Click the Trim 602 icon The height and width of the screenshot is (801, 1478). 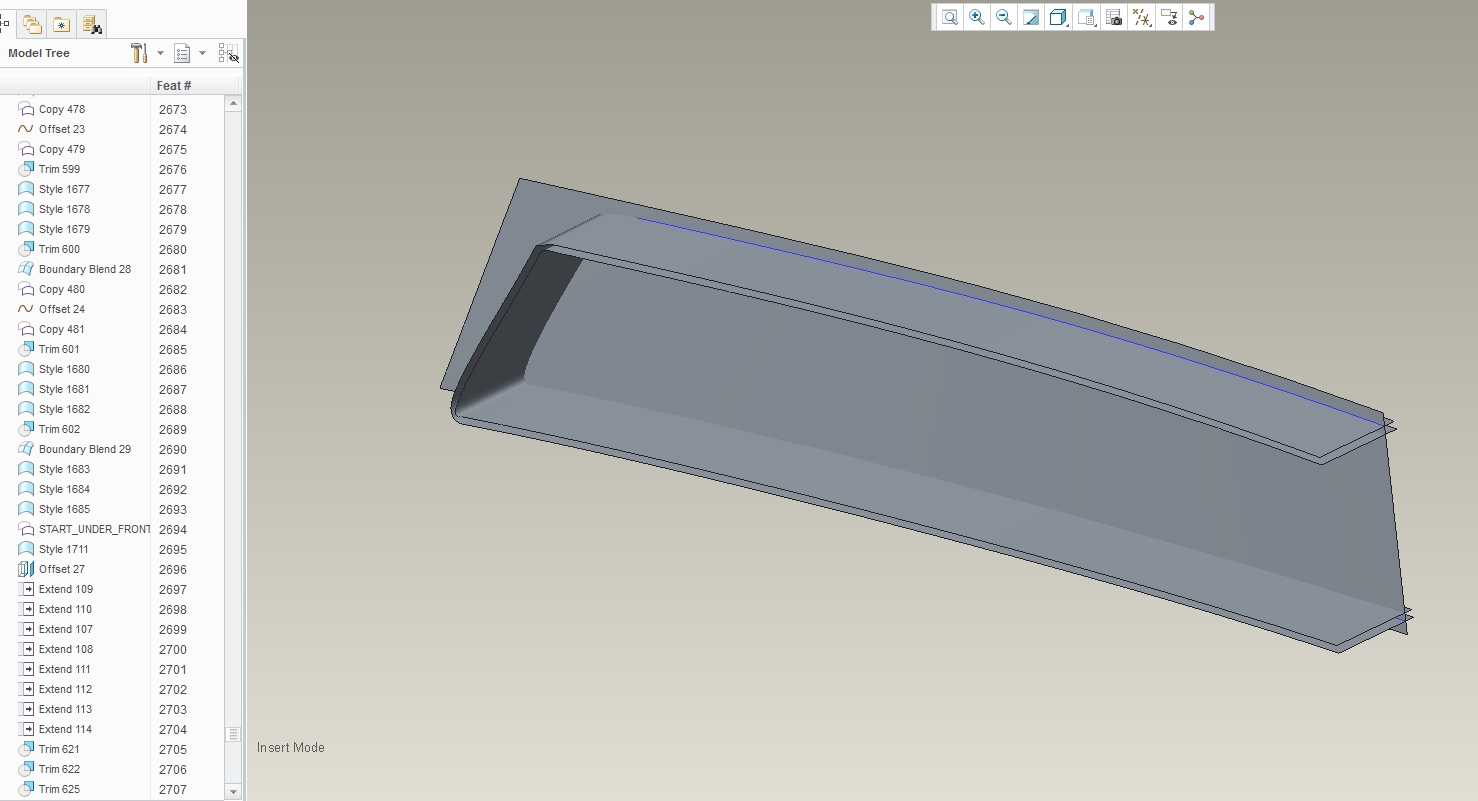click(26, 429)
